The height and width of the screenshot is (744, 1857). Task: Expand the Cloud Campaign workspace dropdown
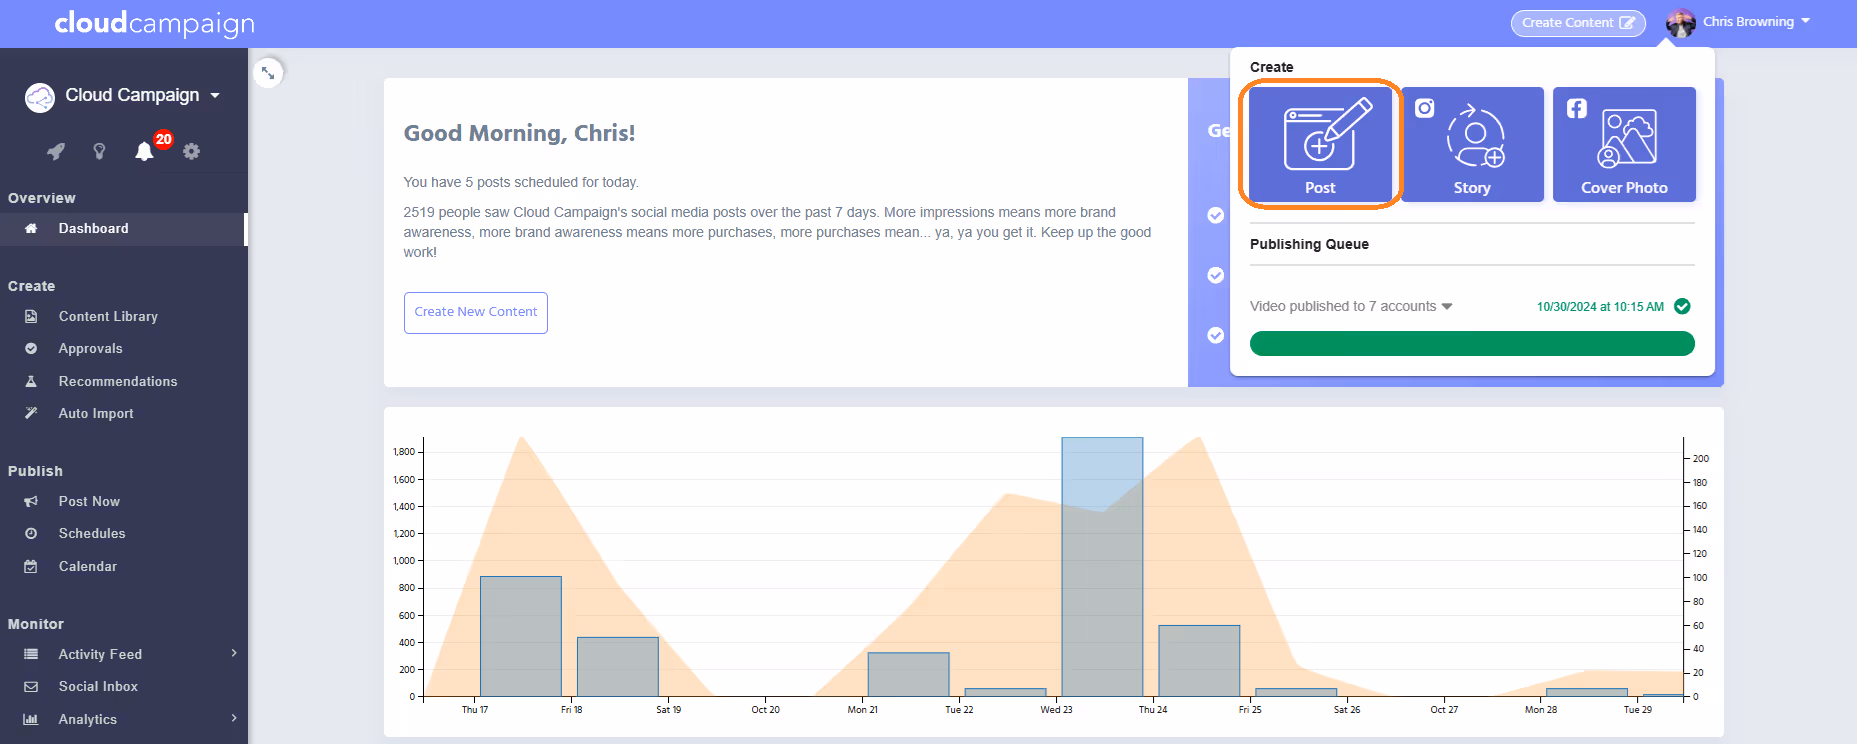coord(215,96)
